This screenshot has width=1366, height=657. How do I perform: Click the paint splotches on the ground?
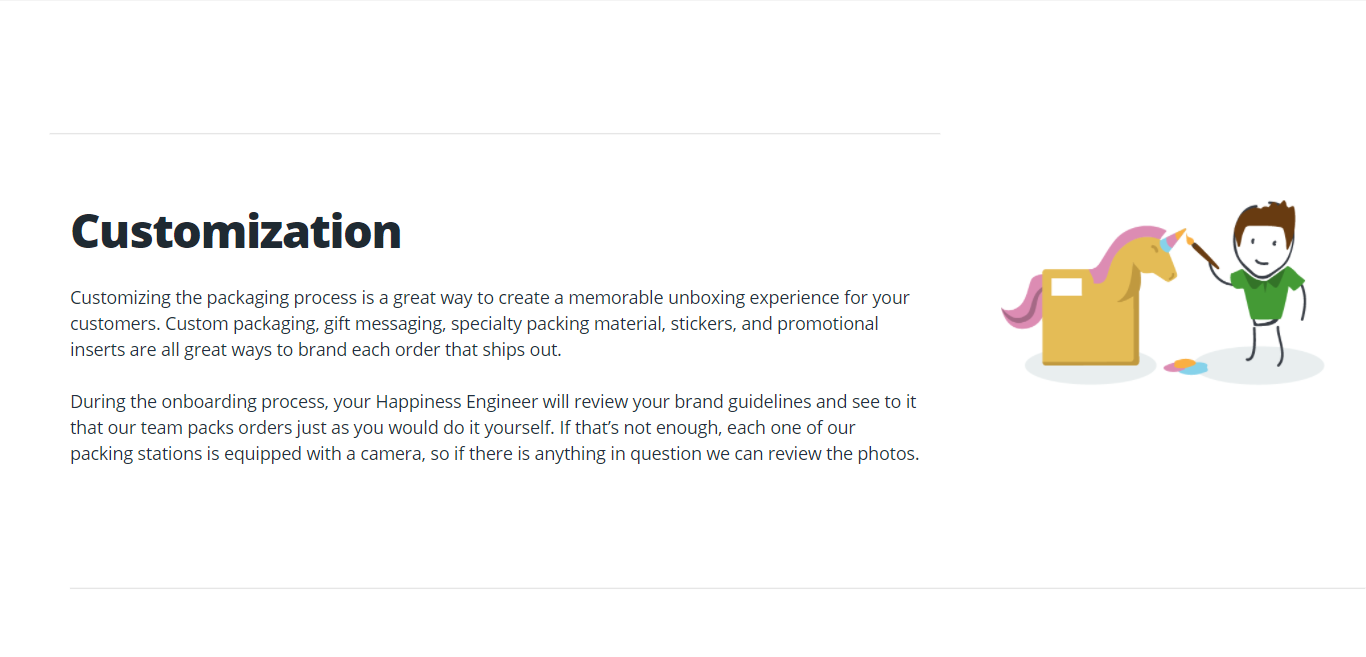click(1186, 367)
